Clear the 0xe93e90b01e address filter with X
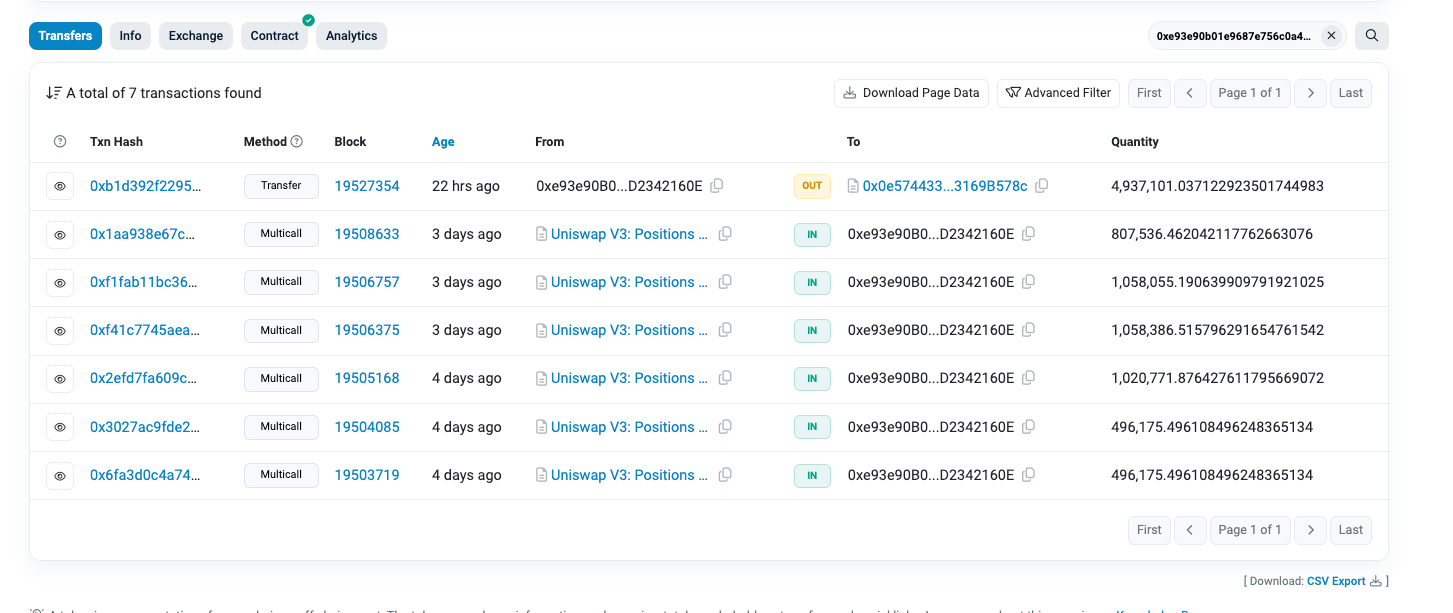The image size is (1453, 613). coord(1331,36)
